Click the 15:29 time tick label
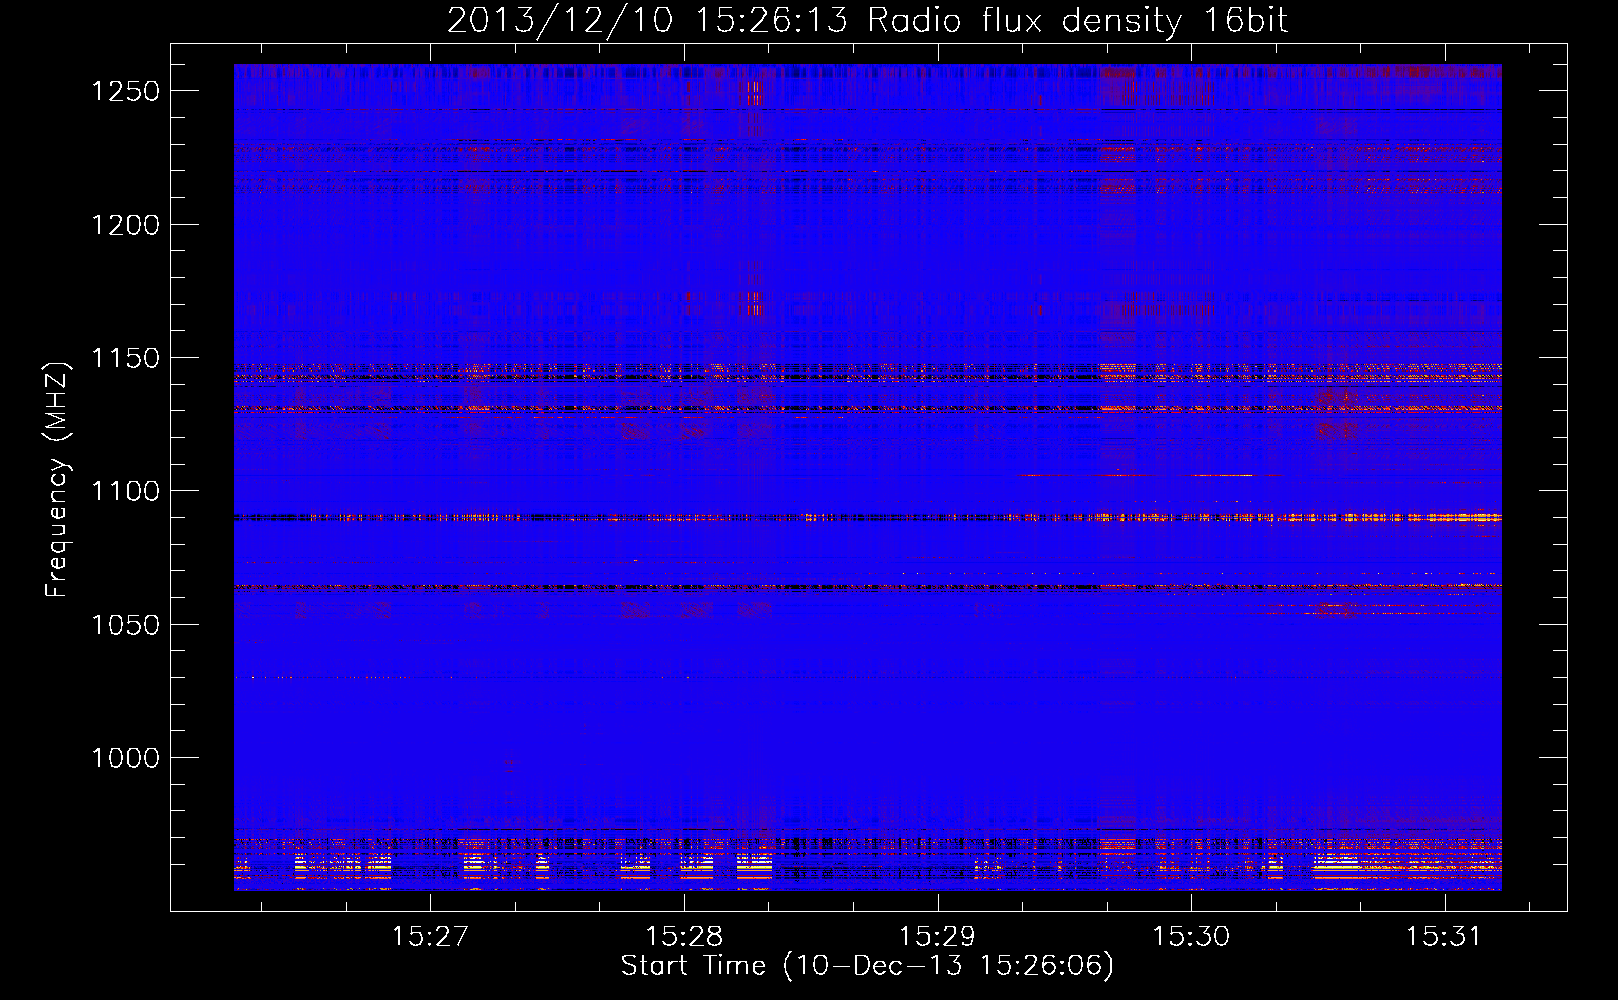This screenshot has height=1000, width=1618. pyautogui.click(x=937, y=936)
